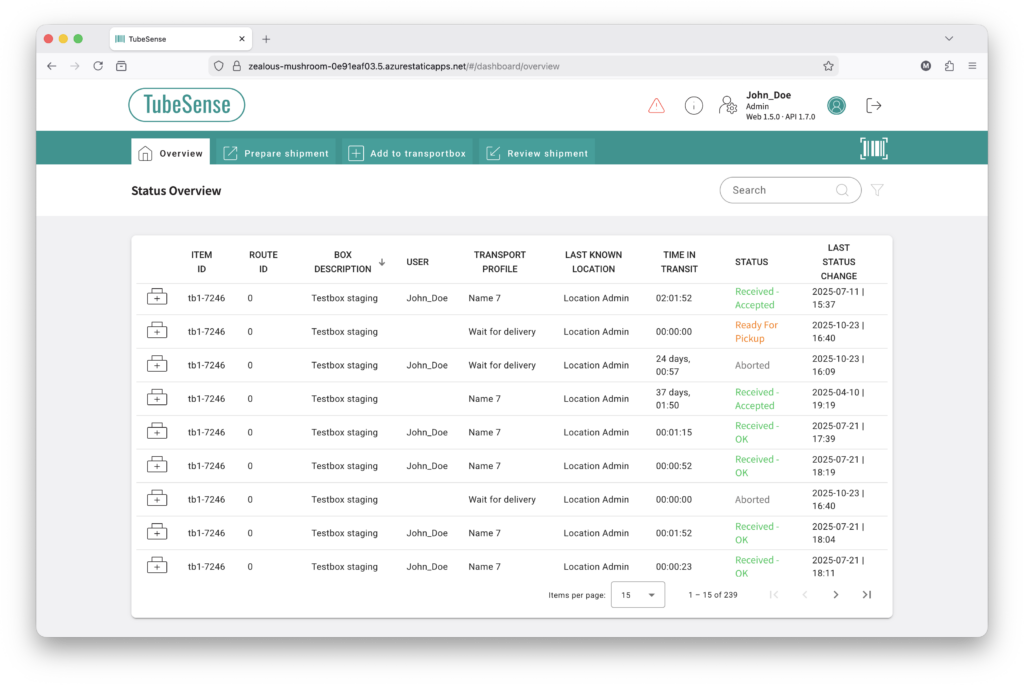1024x685 pixels.
Task: Switch to the Prepare shipment tab
Action: 275,153
